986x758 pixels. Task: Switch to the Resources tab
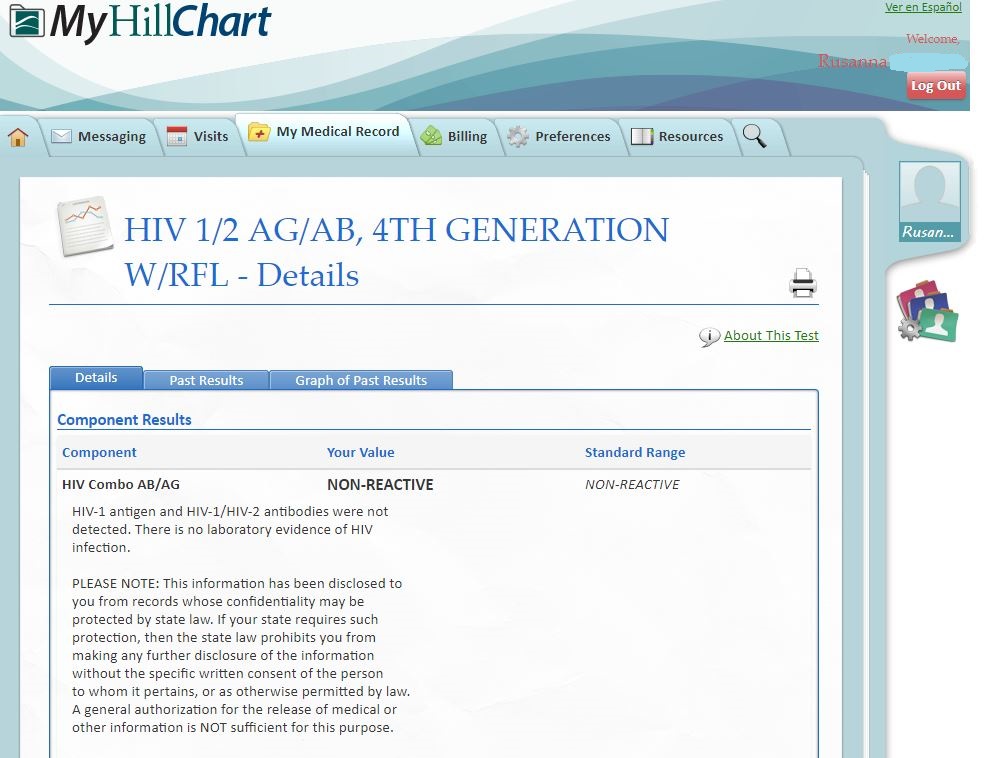pos(677,137)
